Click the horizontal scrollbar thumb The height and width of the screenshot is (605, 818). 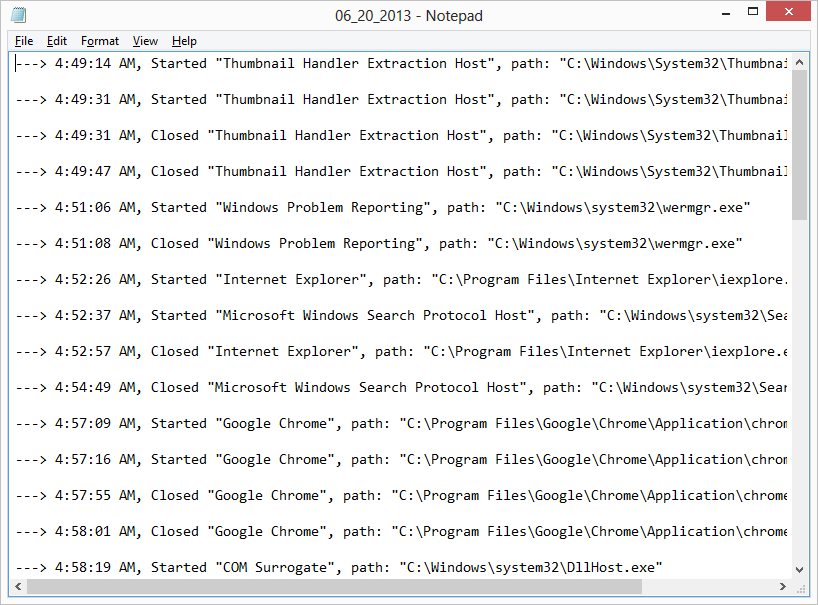334,587
